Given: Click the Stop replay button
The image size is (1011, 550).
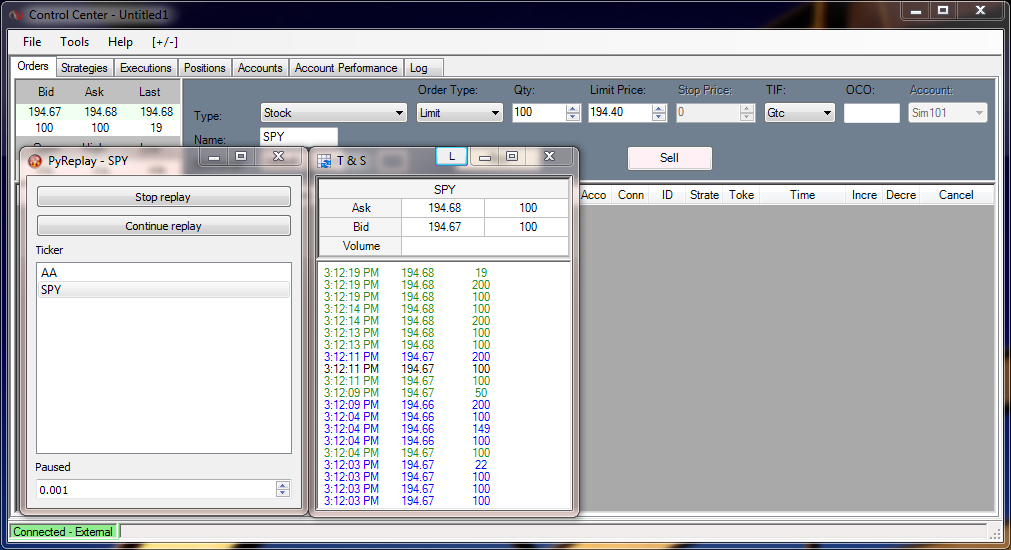Looking at the screenshot, I should click(163, 197).
